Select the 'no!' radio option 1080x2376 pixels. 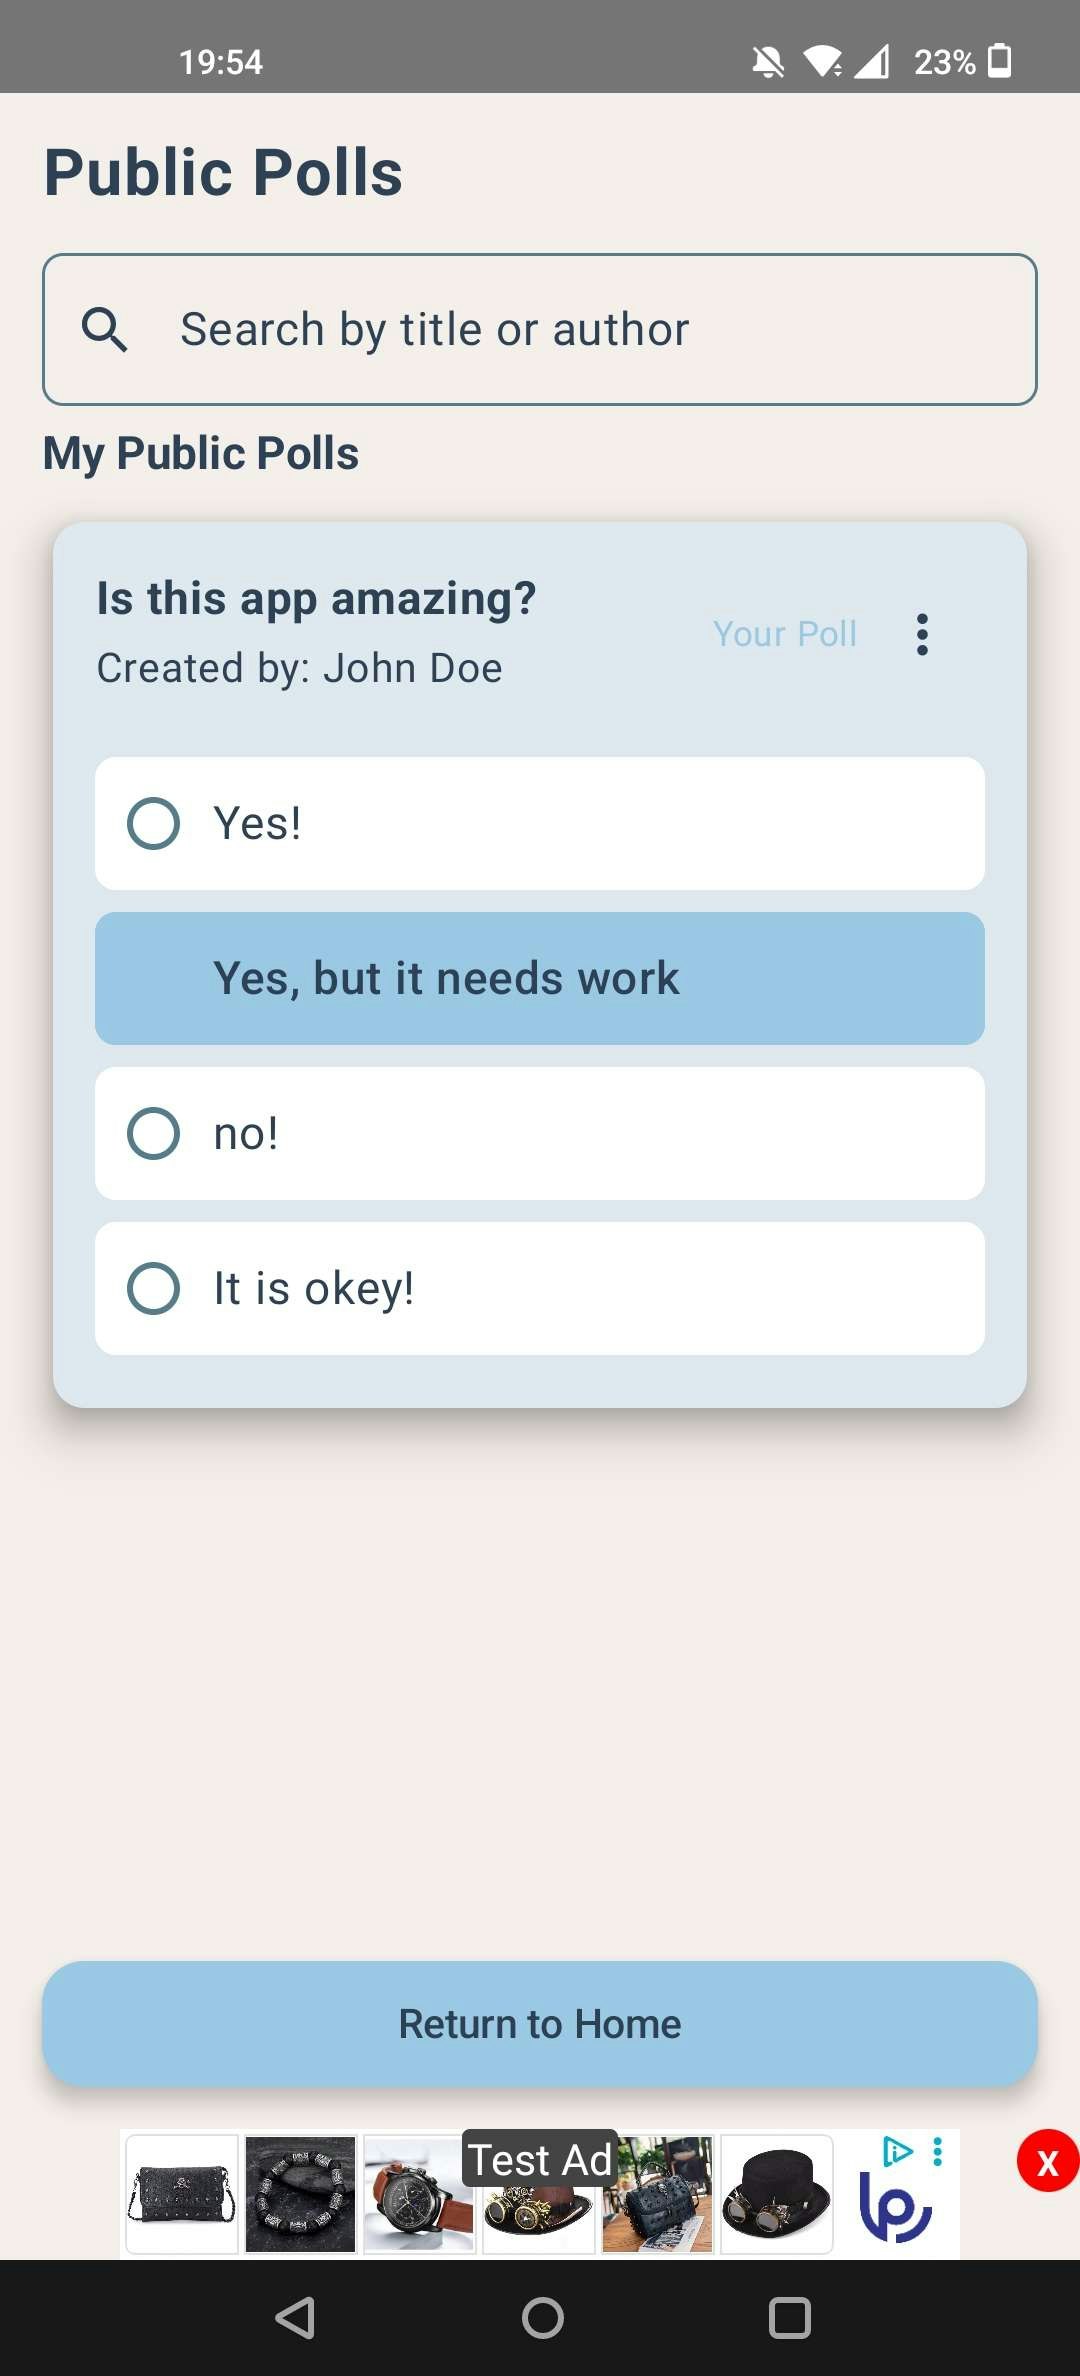coord(540,1133)
